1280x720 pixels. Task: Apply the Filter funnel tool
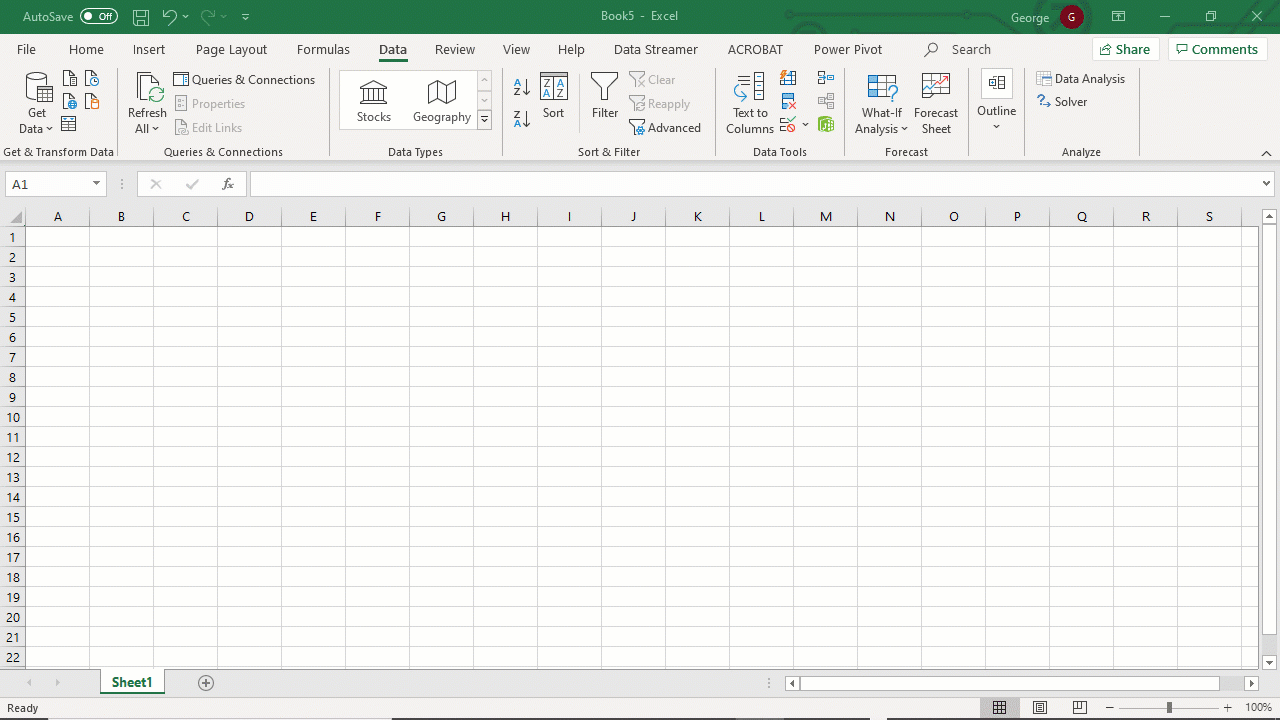605,97
